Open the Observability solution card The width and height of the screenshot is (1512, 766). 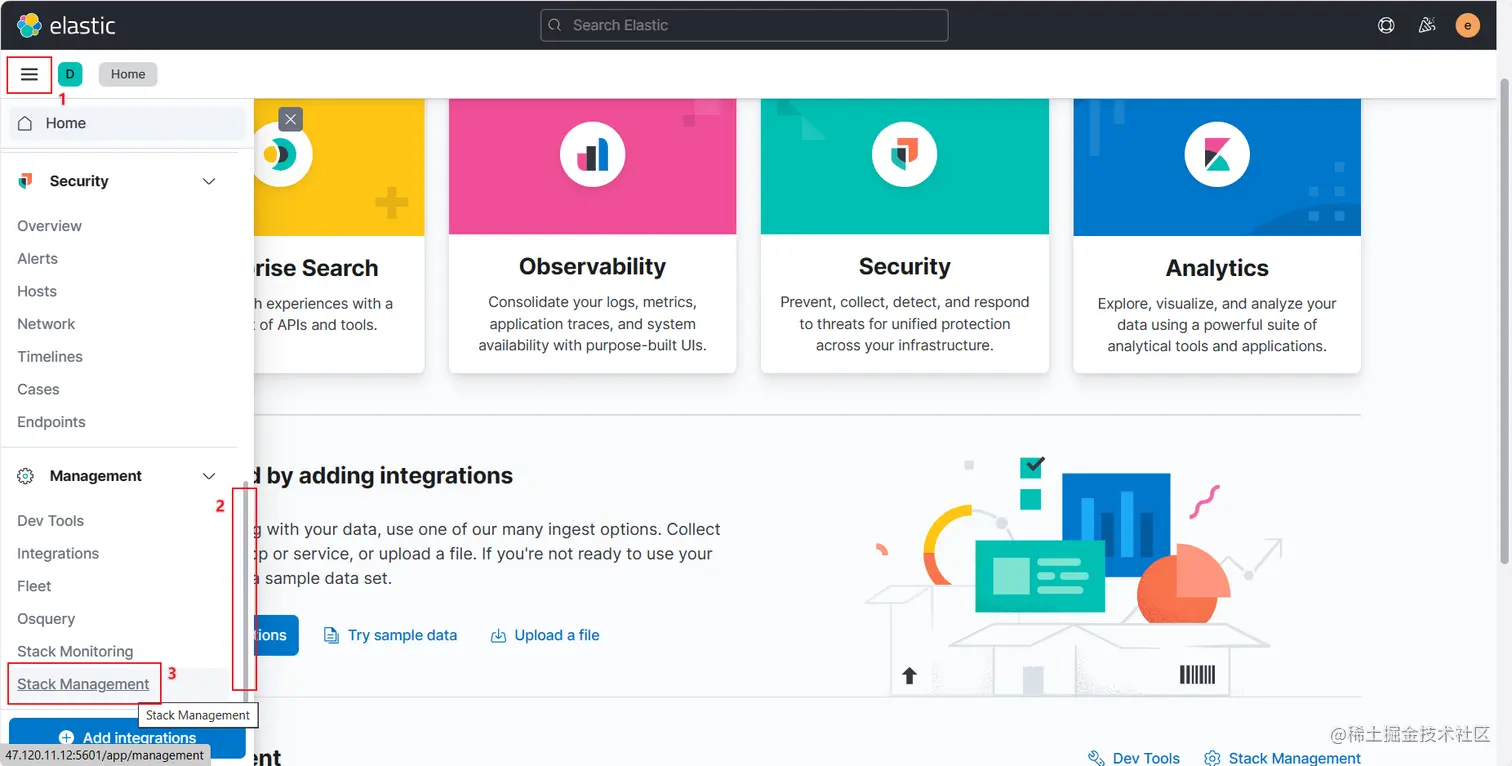[592, 236]
